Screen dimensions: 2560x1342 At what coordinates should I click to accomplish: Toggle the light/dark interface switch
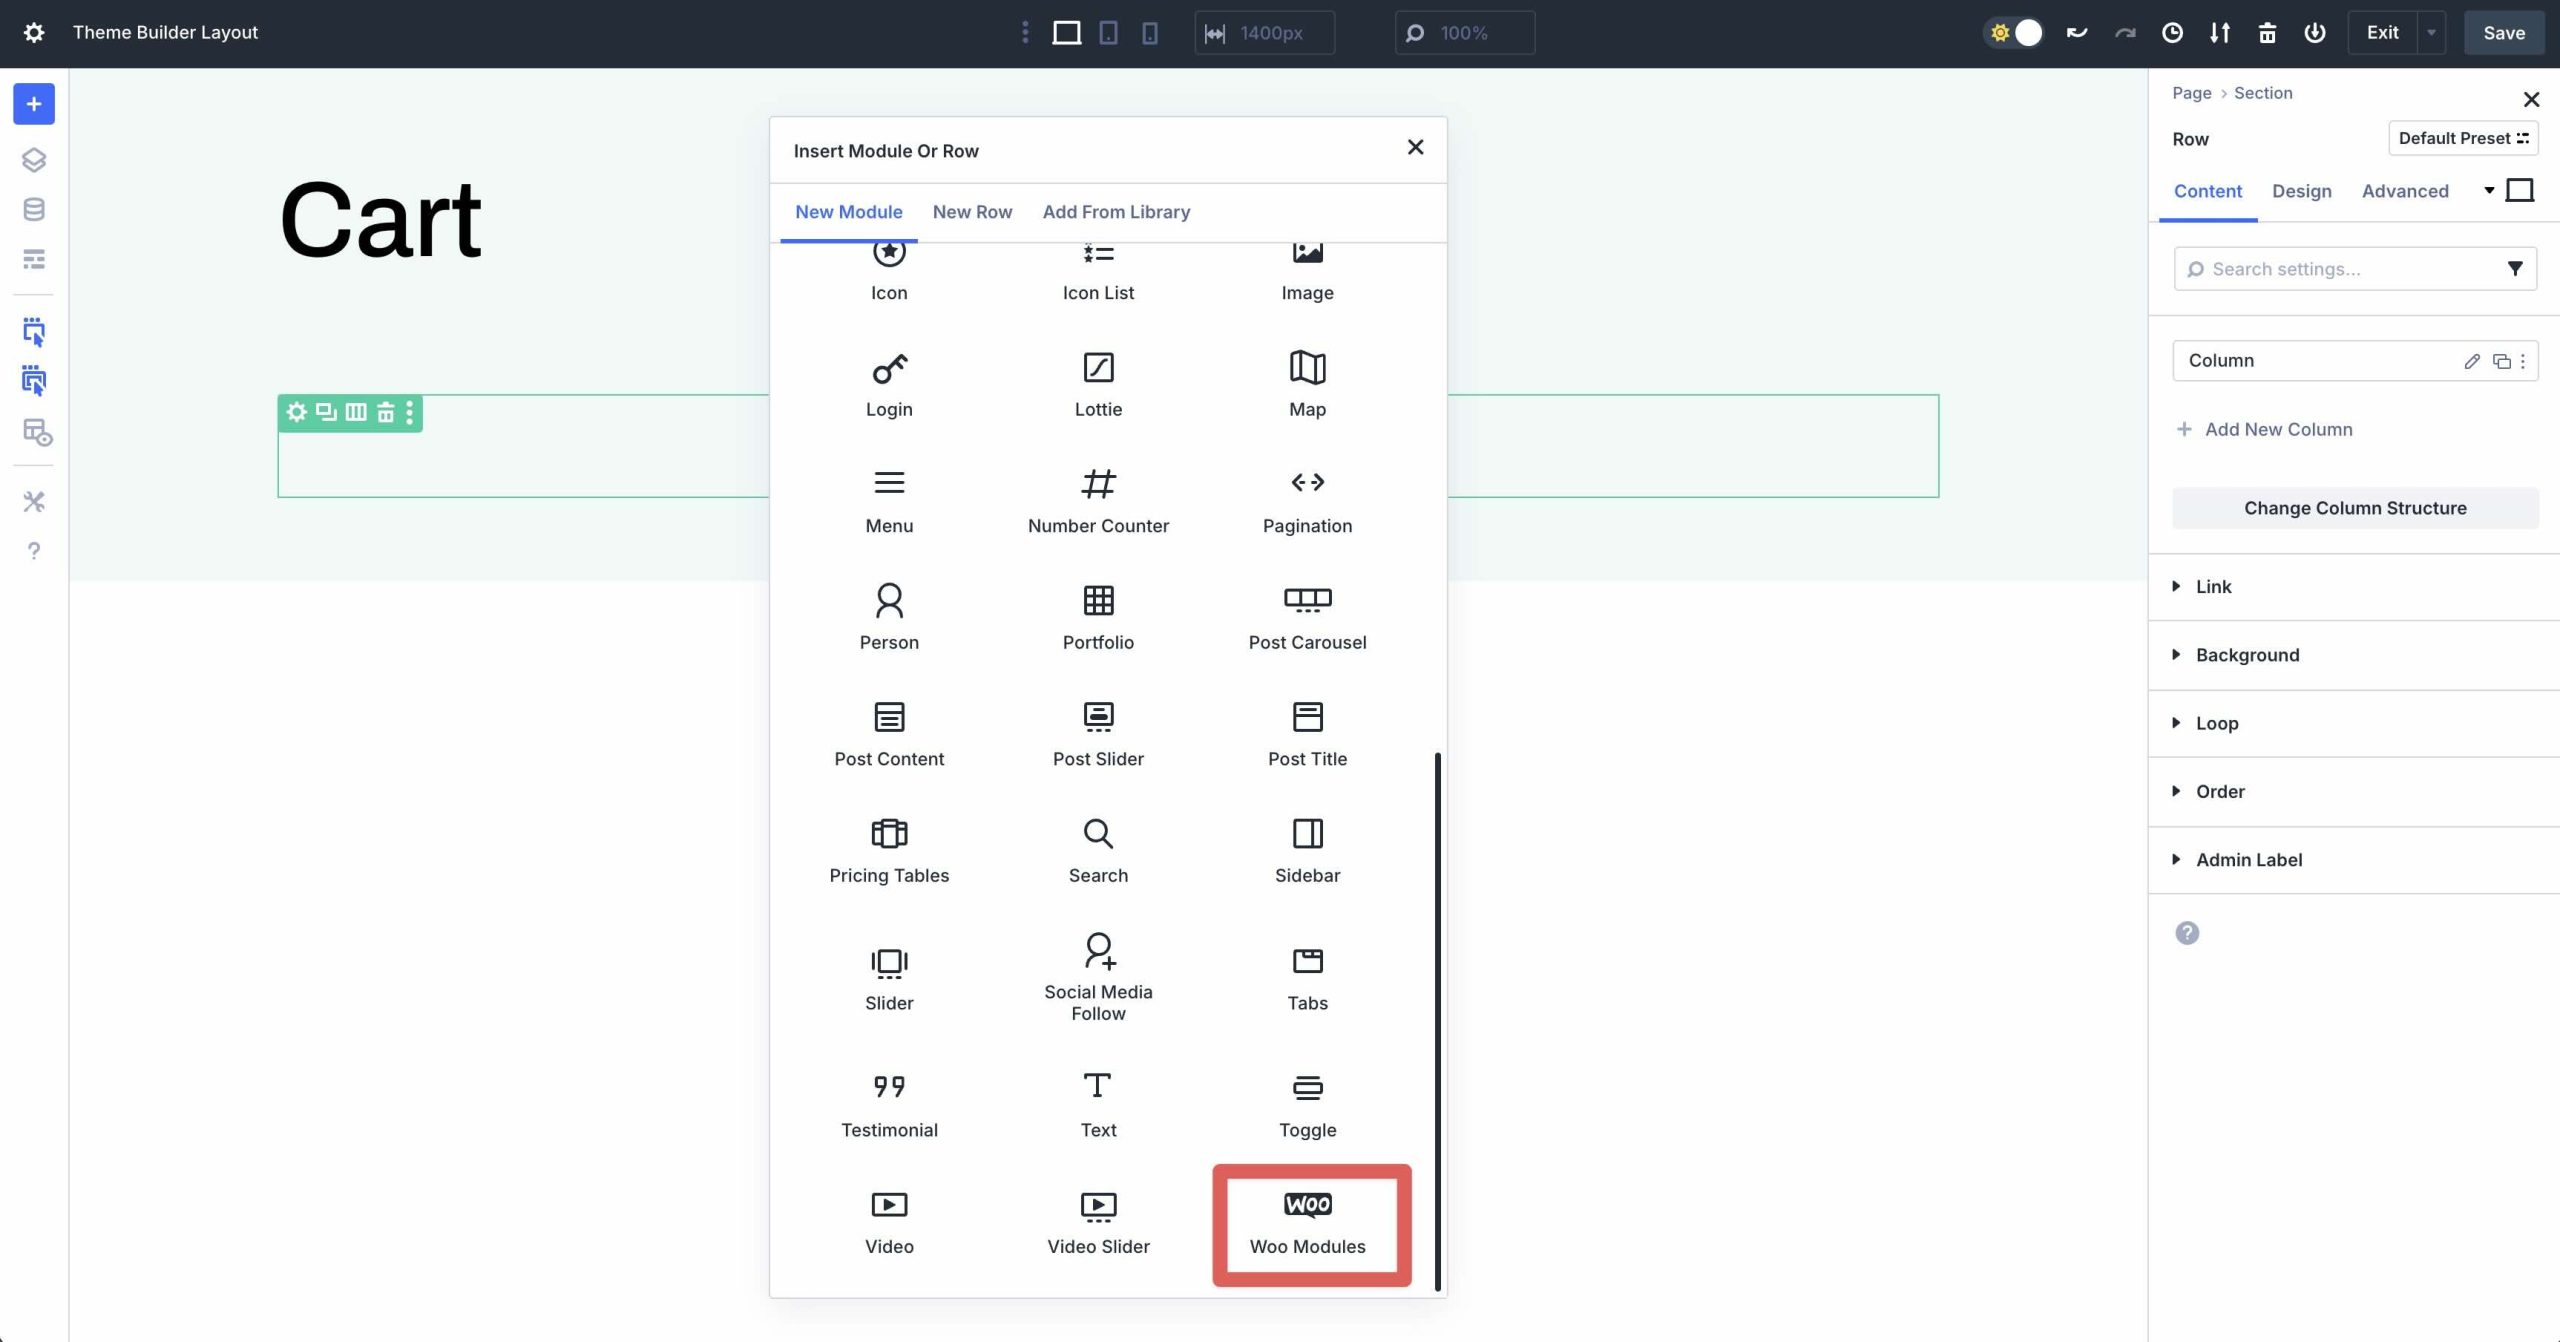[2013, 32]
